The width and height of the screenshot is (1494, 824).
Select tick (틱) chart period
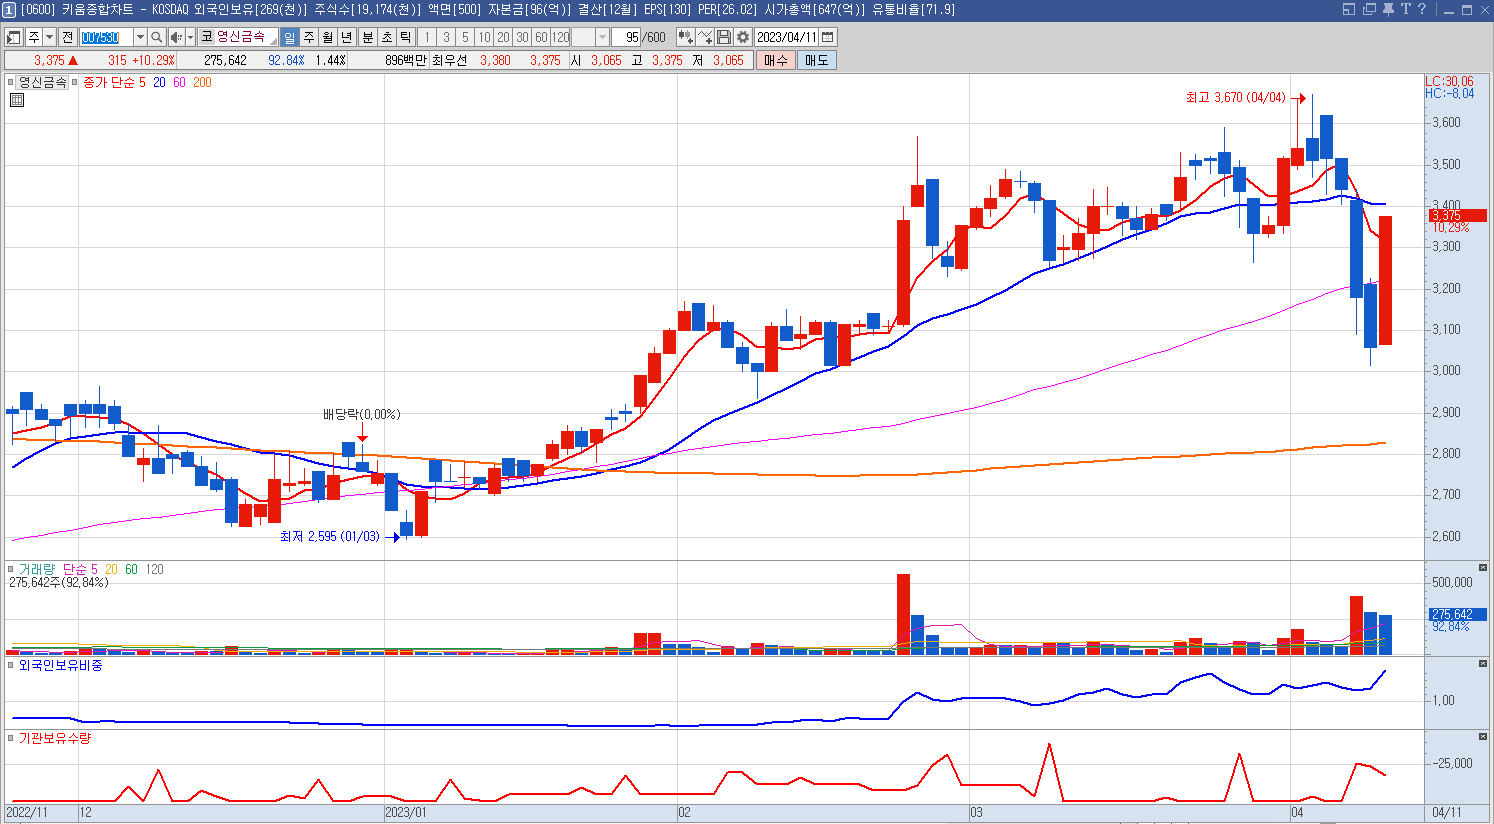click(x=406, y=37)
